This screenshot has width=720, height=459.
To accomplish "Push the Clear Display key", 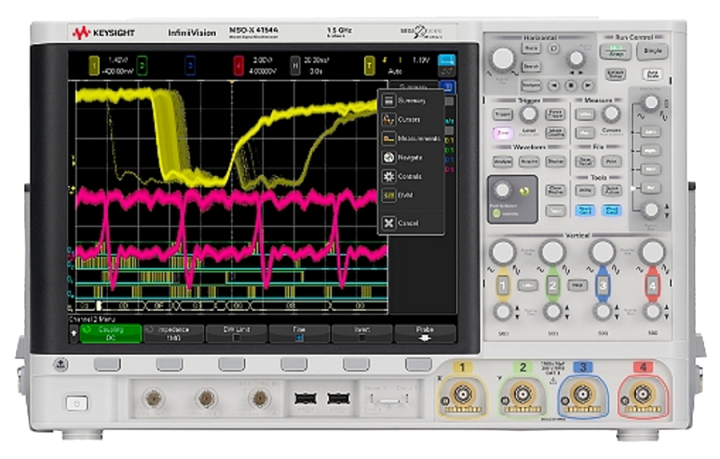I will pyautogui.click(x=555, y=190).
